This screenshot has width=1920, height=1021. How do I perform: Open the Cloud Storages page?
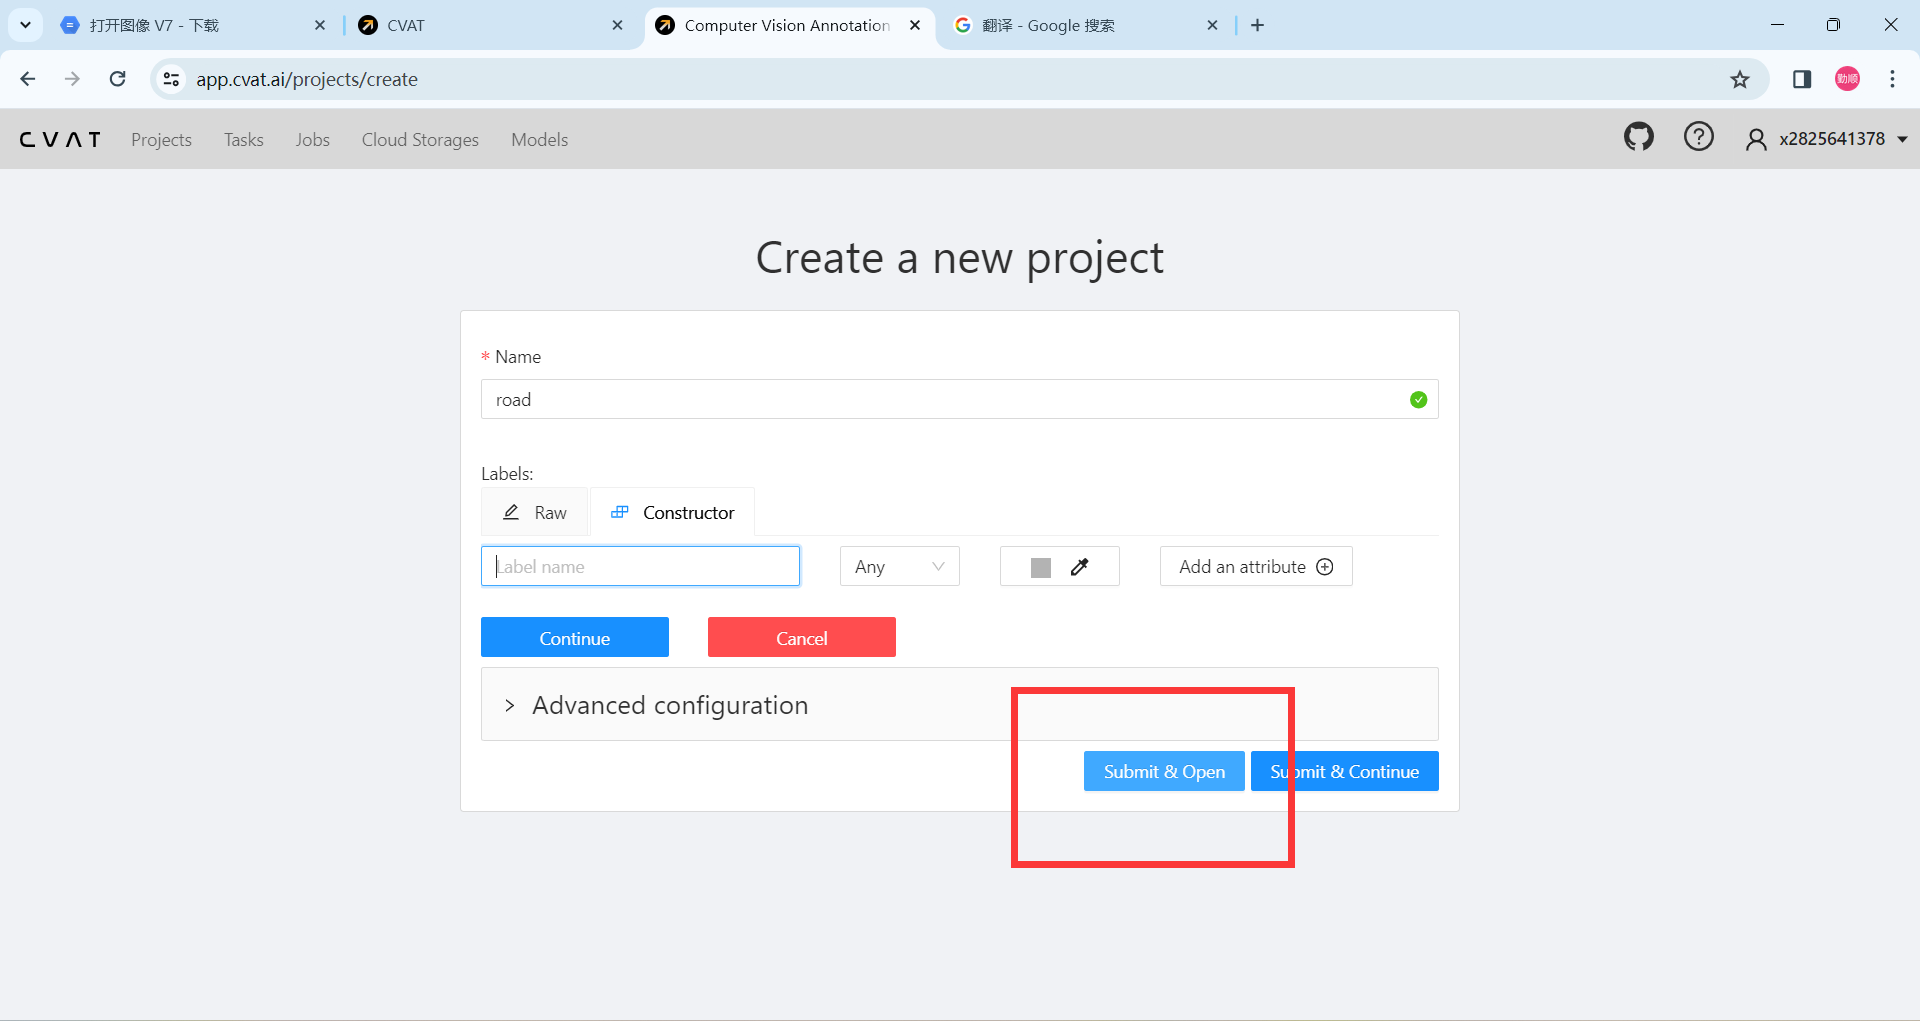(420, 140)
